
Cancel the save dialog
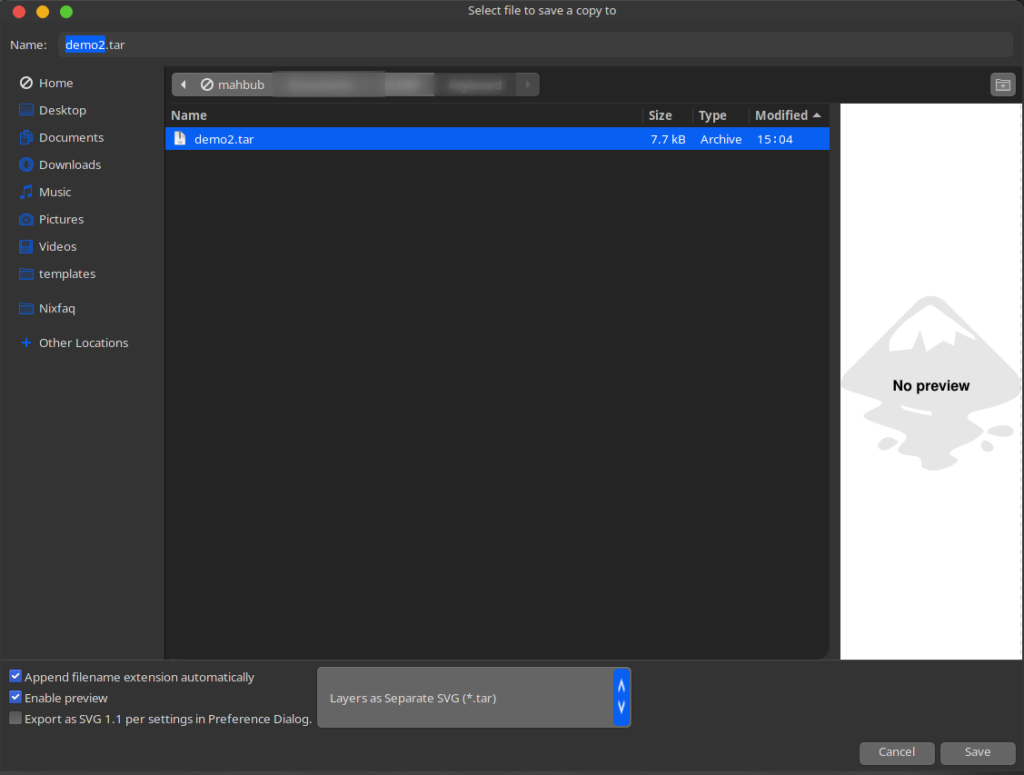coord(896,752)
